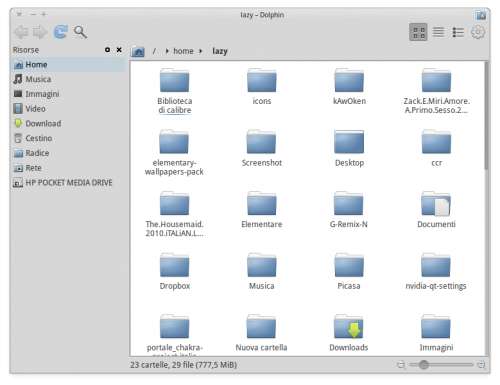Select The.Housemaid.2010 folder
Screen dimensions: 500x385
pyautogui.click(x=174, y=214)
